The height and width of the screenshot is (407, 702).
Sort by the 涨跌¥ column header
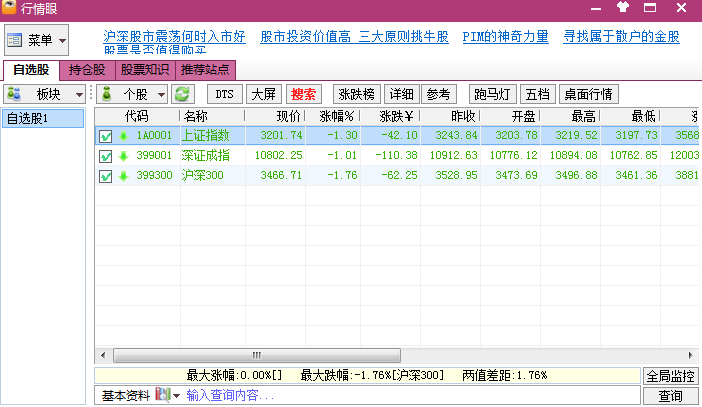pyautogui.click(x=390, y=116)
